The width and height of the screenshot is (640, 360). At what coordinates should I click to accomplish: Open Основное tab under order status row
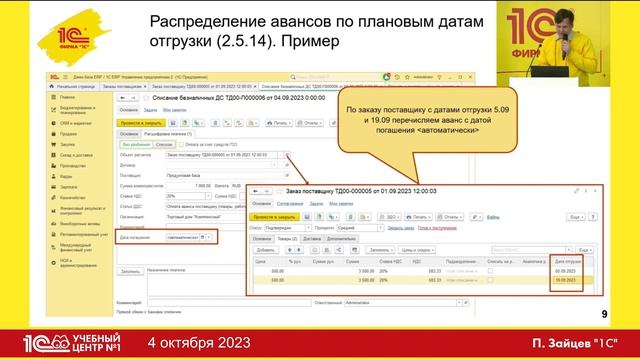262,239
